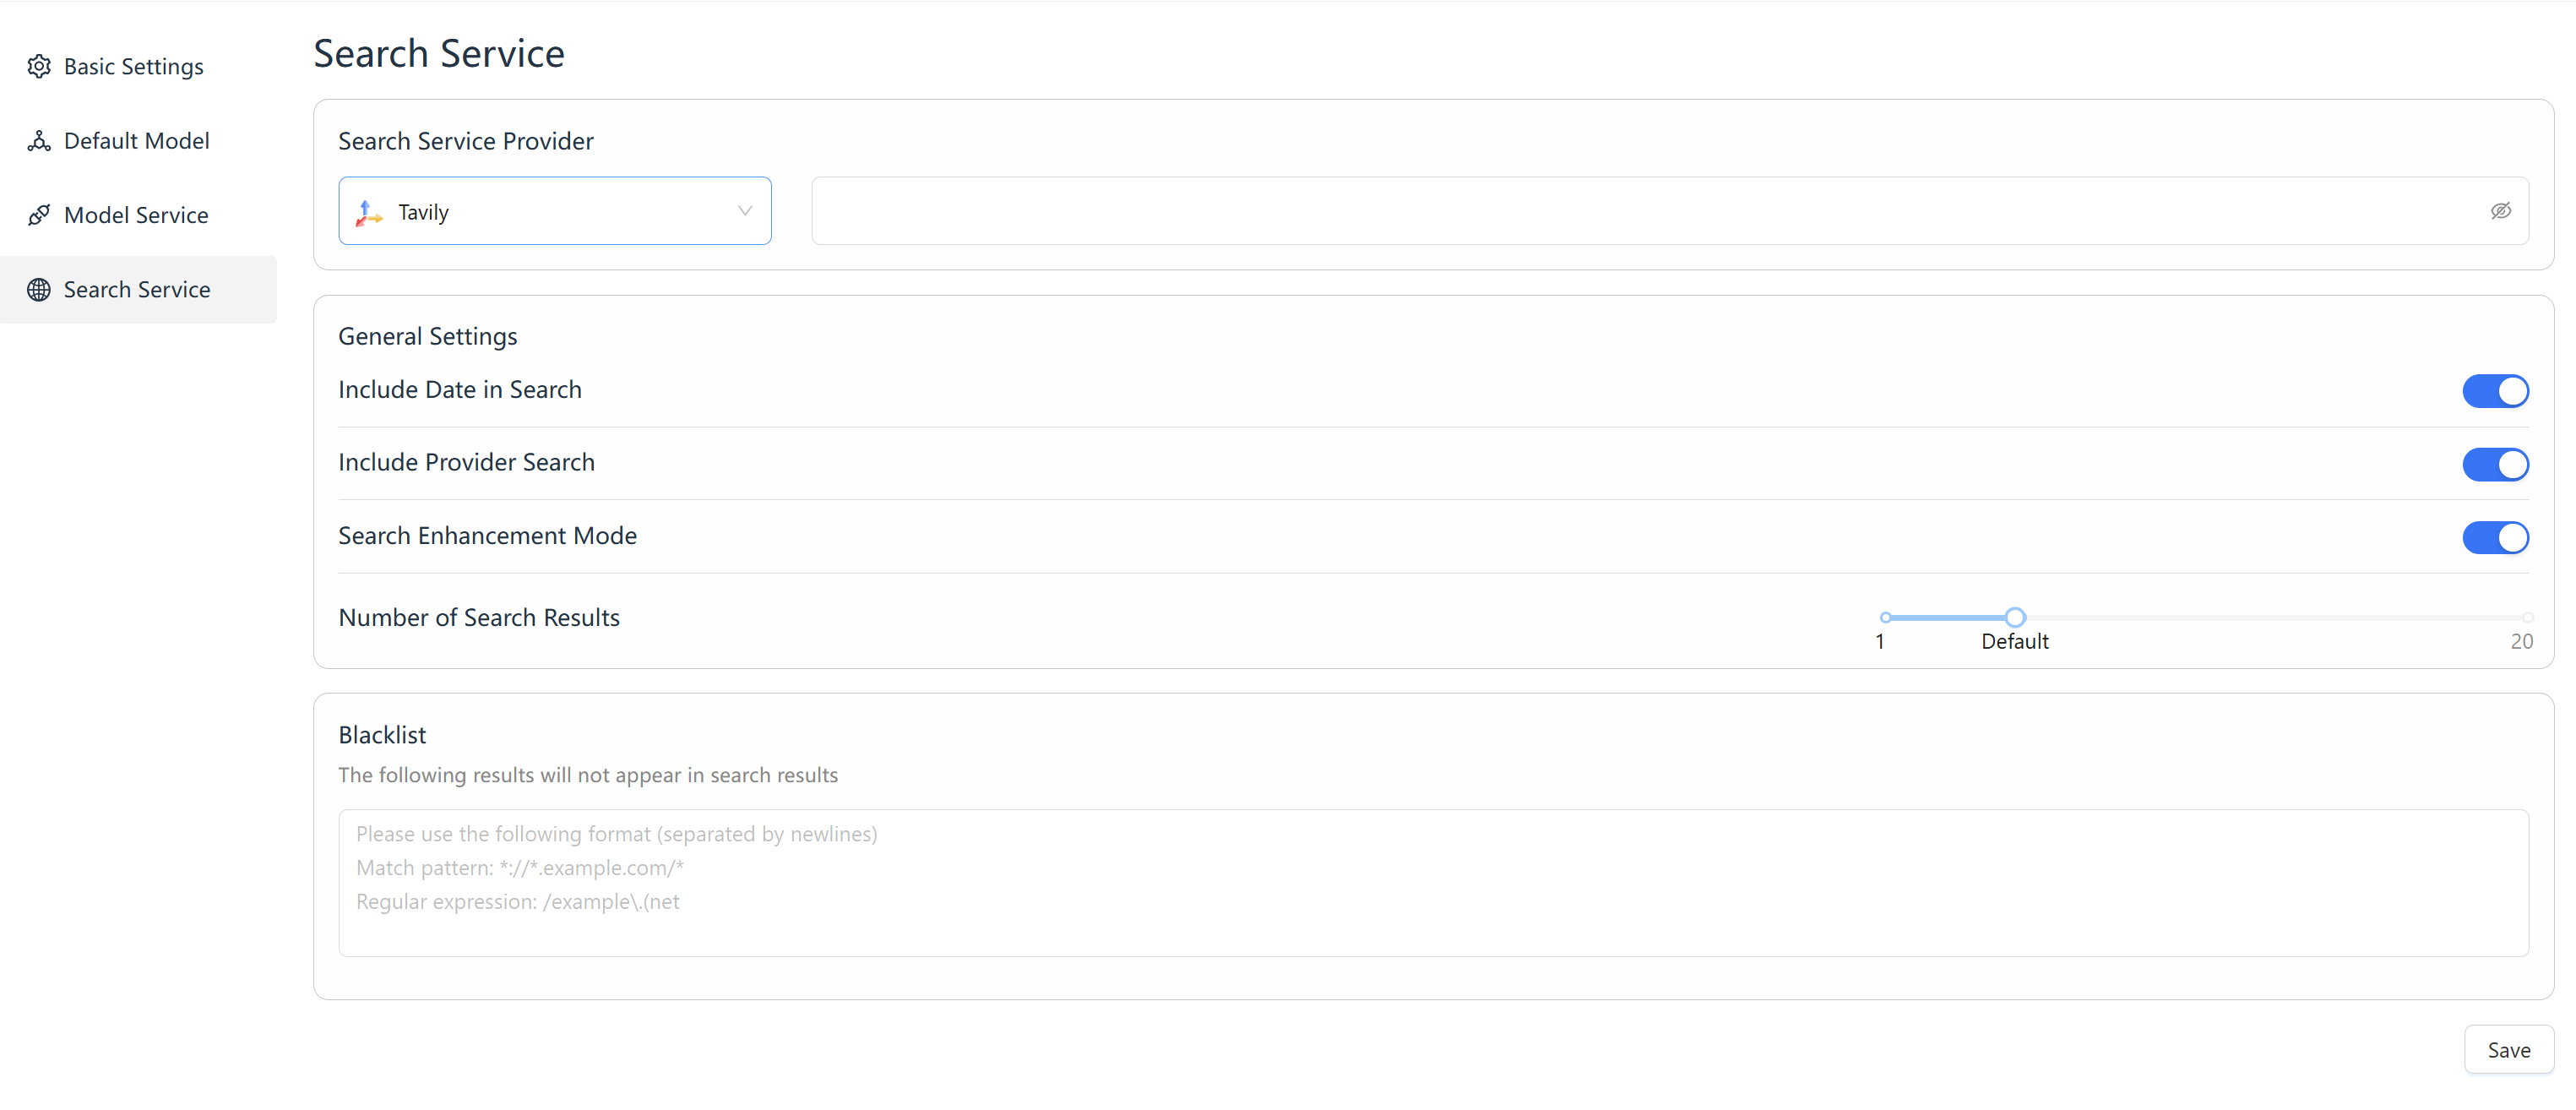
Task: Click the Model Service plug icon
Action: pos(39,215)
